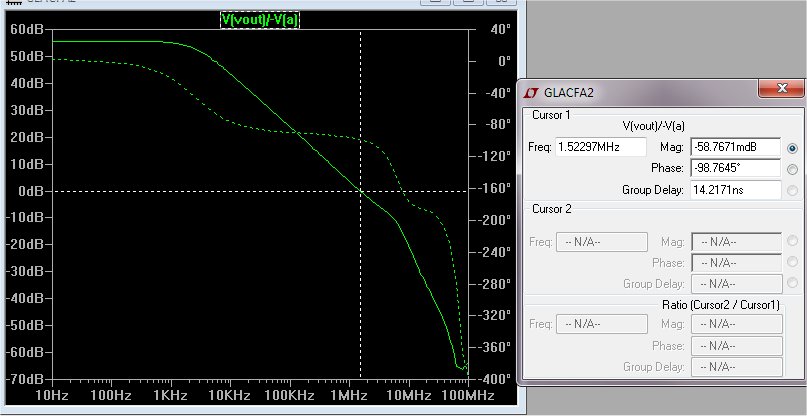This screenshot has height=417, width=807.
Task: Click the 20dB label on left axis
Action: click(x=27, y=137)
